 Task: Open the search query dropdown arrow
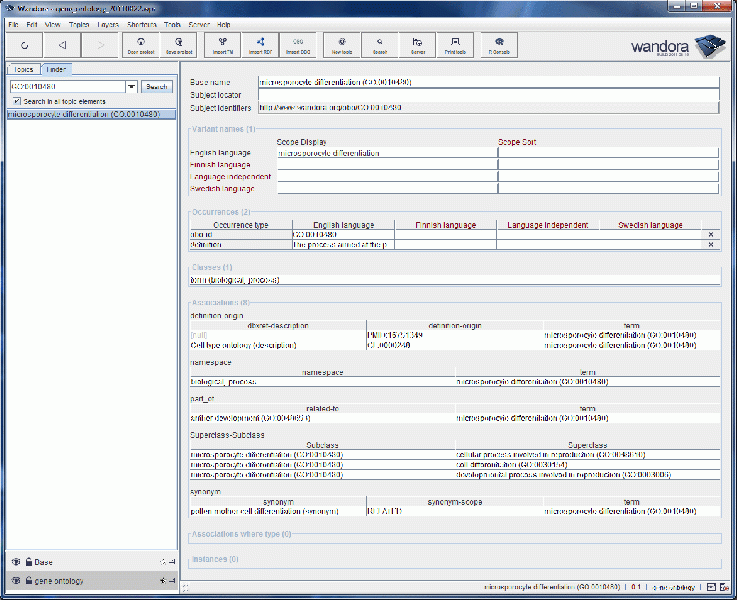click(x=131, y=87)
